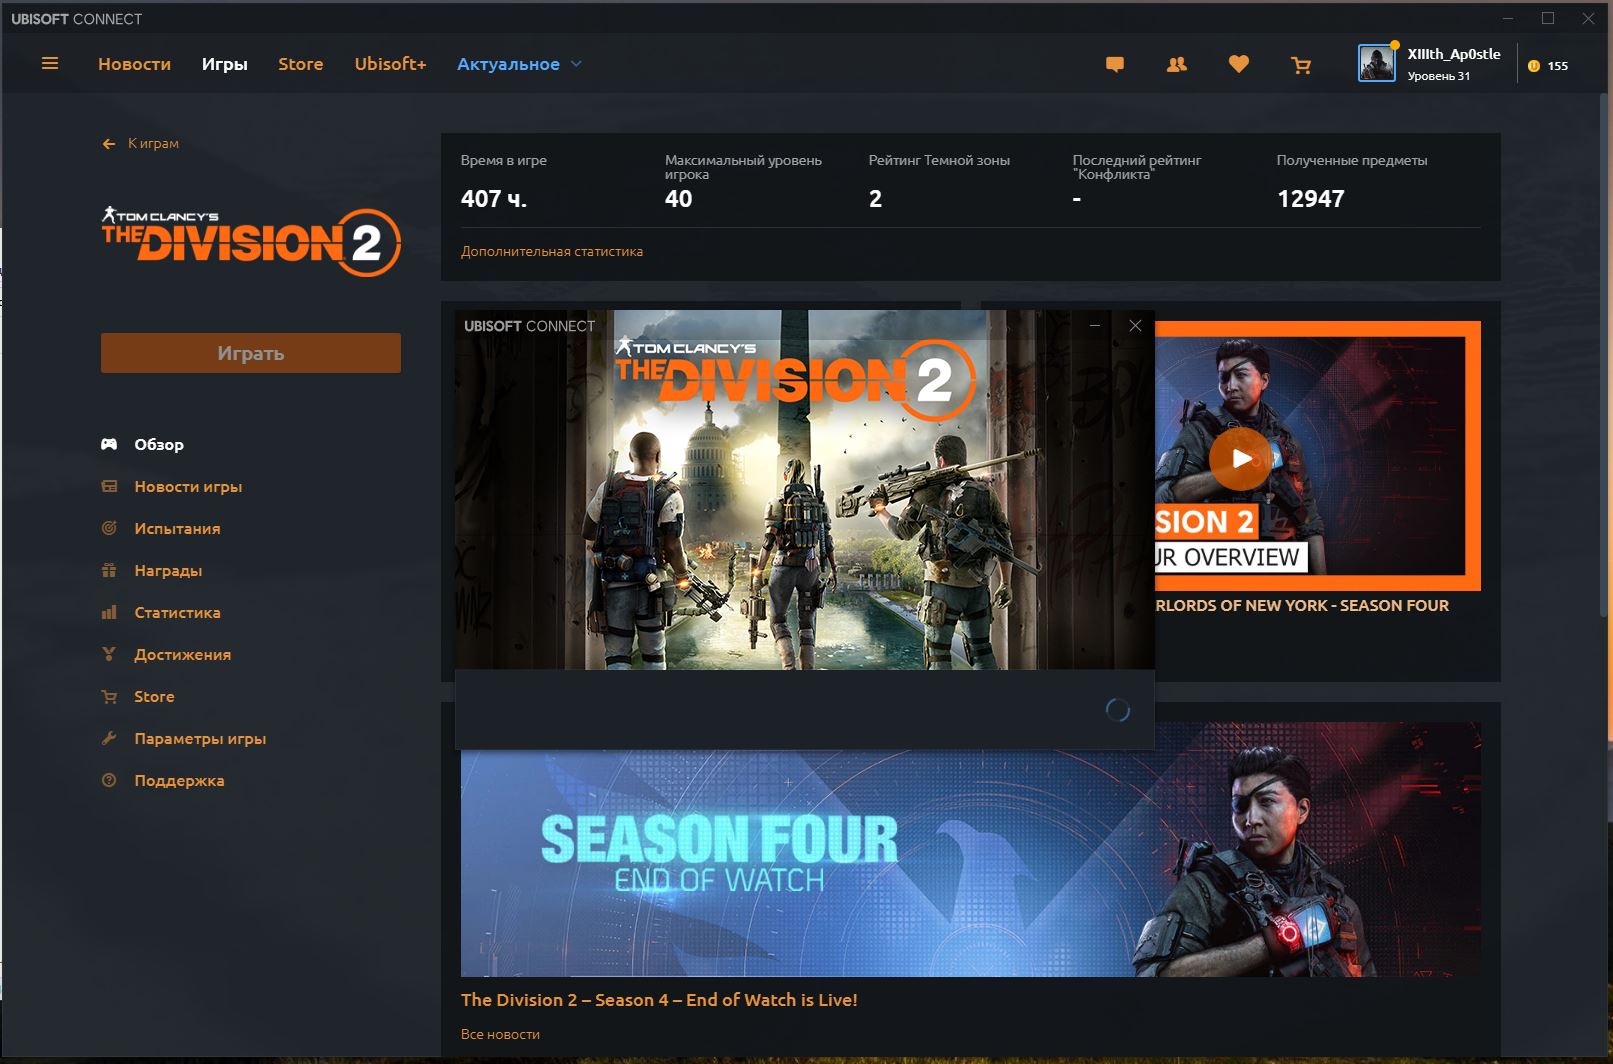Go back with К играм arrow
1613x1064 pixels.
(109, 144)
